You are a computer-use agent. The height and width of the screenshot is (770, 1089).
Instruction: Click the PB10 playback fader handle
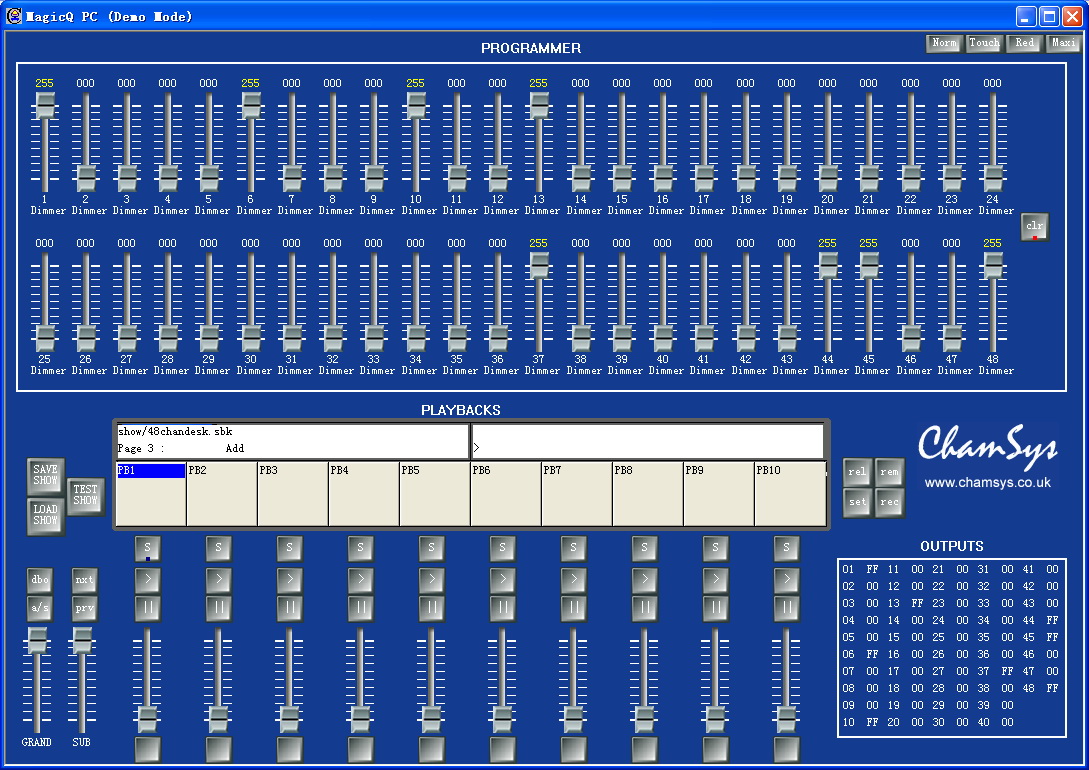point(786,718)
